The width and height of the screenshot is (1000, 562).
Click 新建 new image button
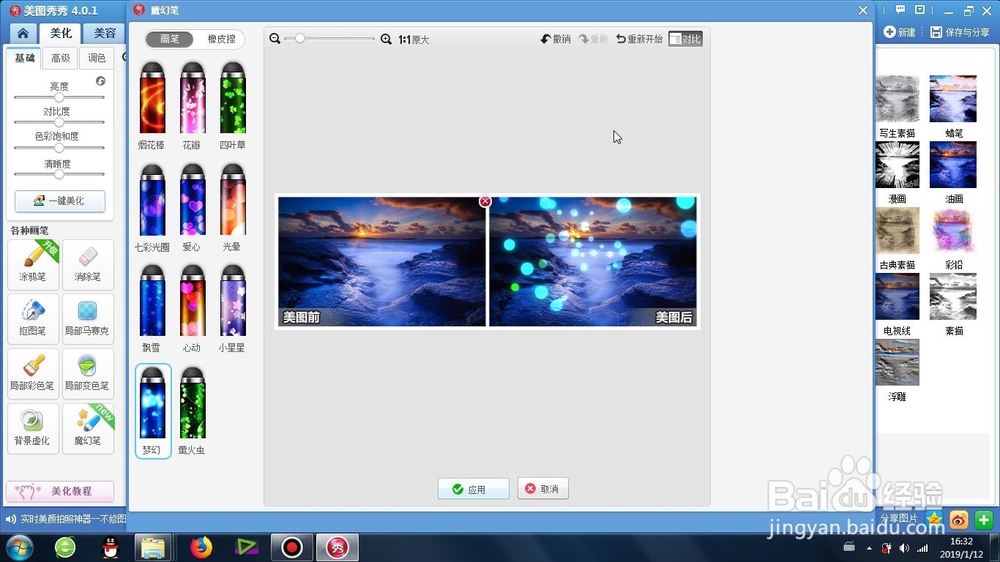point(900,32)
